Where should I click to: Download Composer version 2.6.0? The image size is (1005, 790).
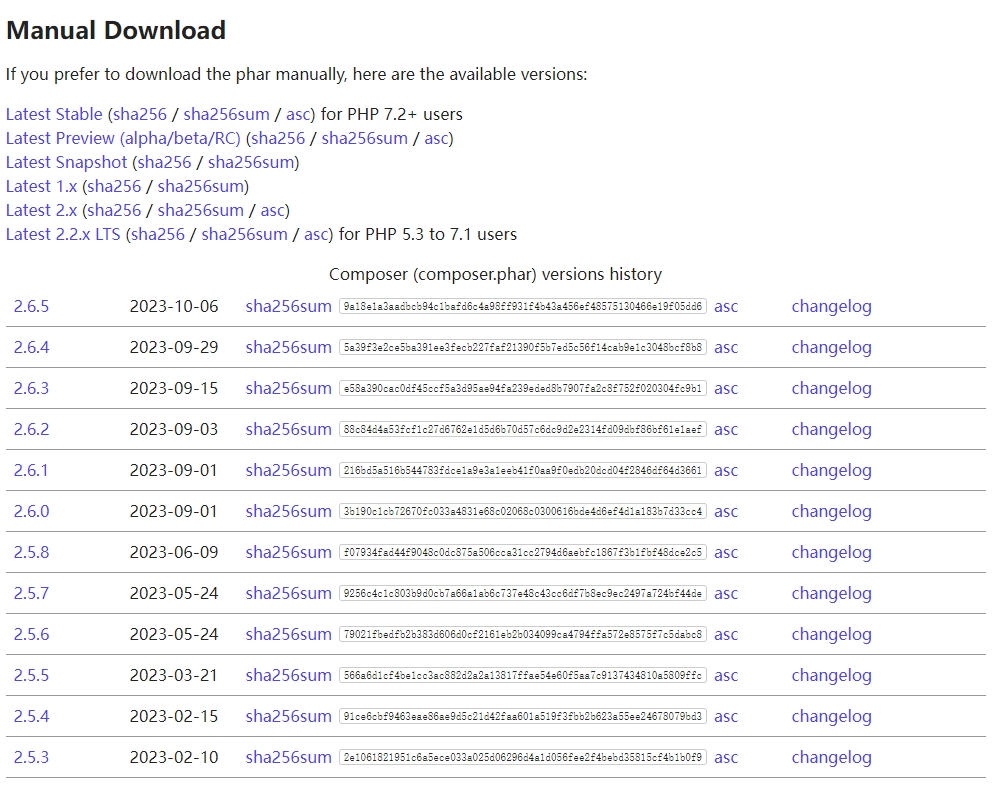coord(31,511)
